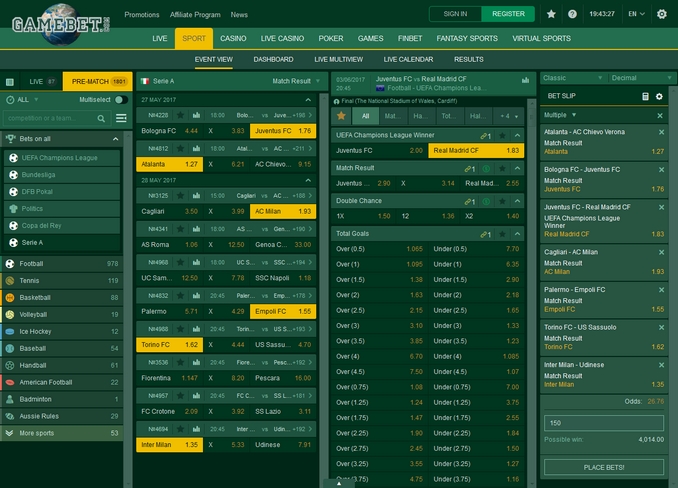Open the Classic view dropdown
Image resolution: width=678 pixels, height=488 pixels.
572,78
